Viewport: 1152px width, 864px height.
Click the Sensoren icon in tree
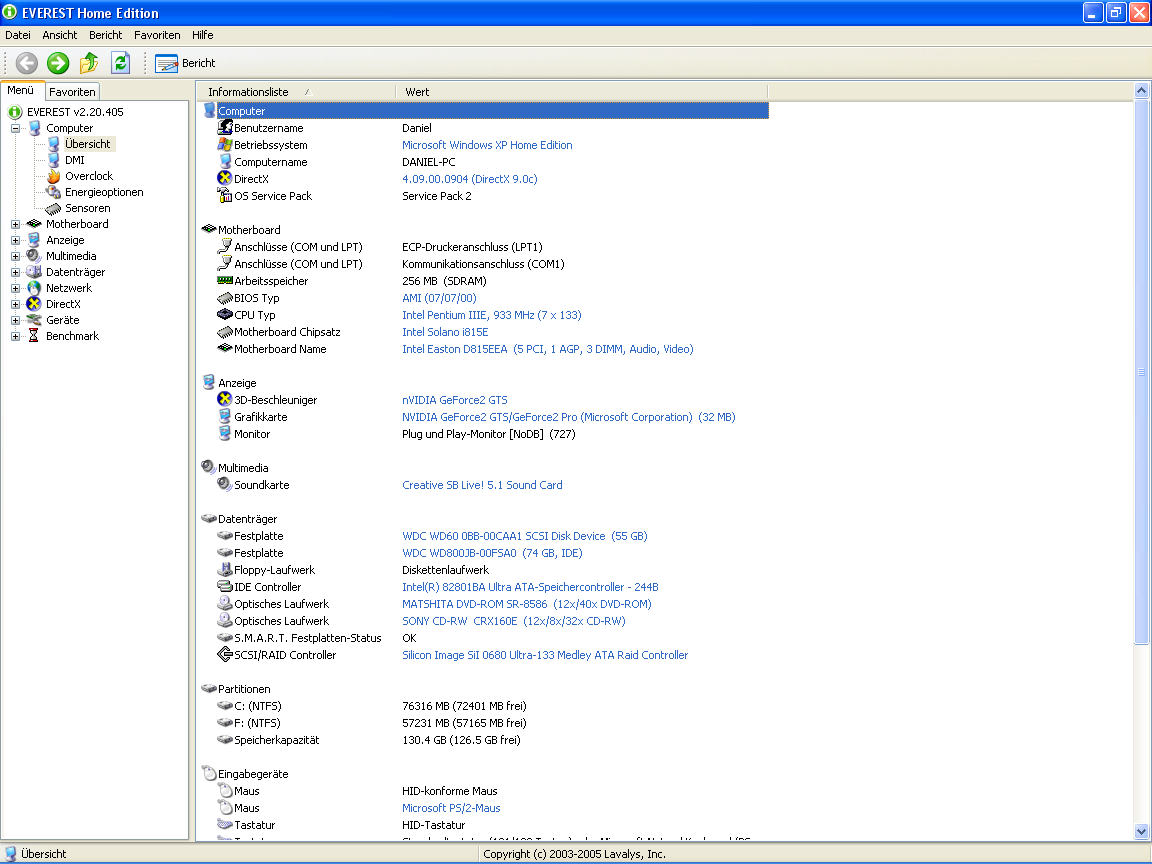tap(53, 209)
